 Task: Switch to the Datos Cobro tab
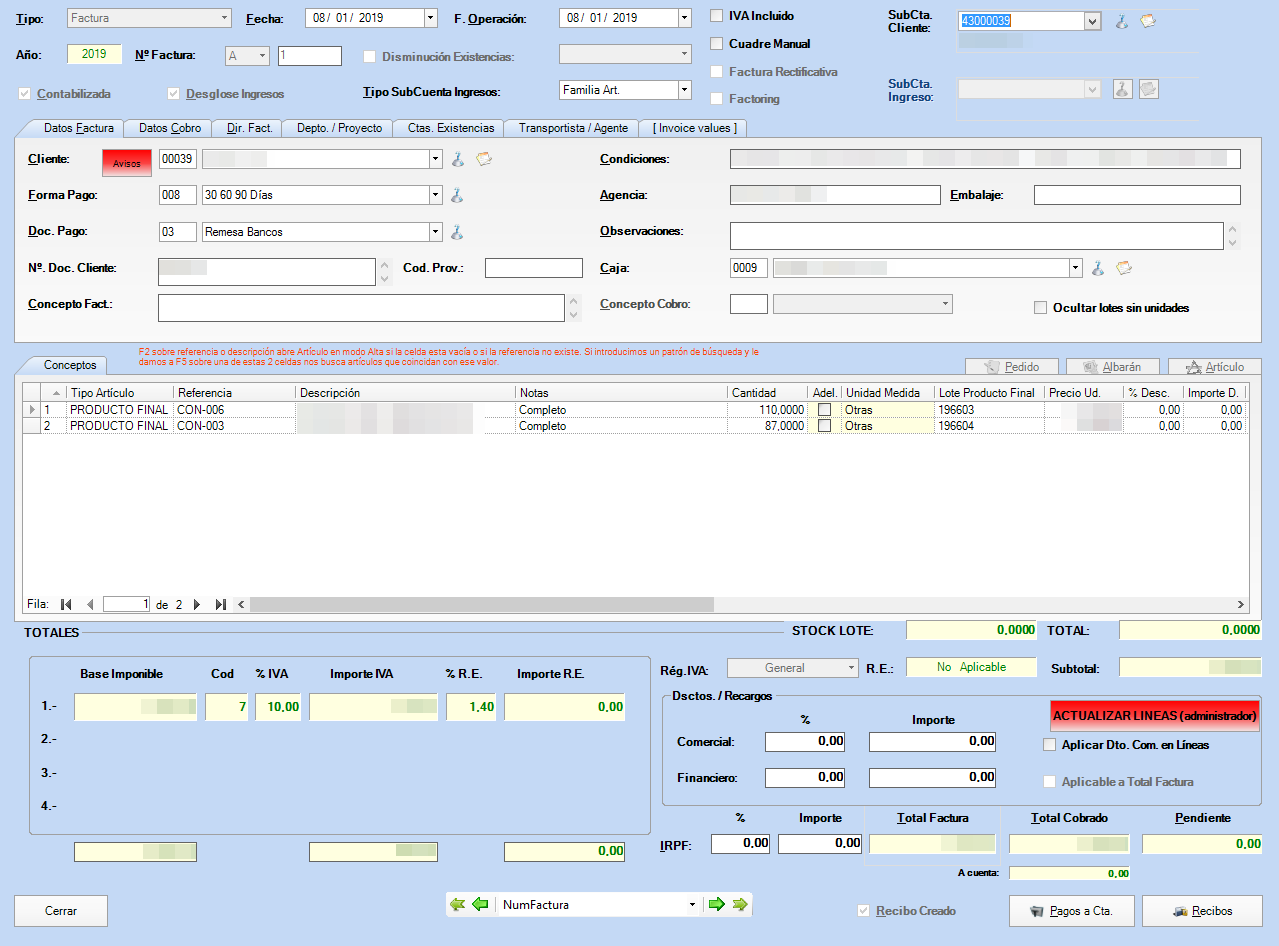(x=170, y=128)
